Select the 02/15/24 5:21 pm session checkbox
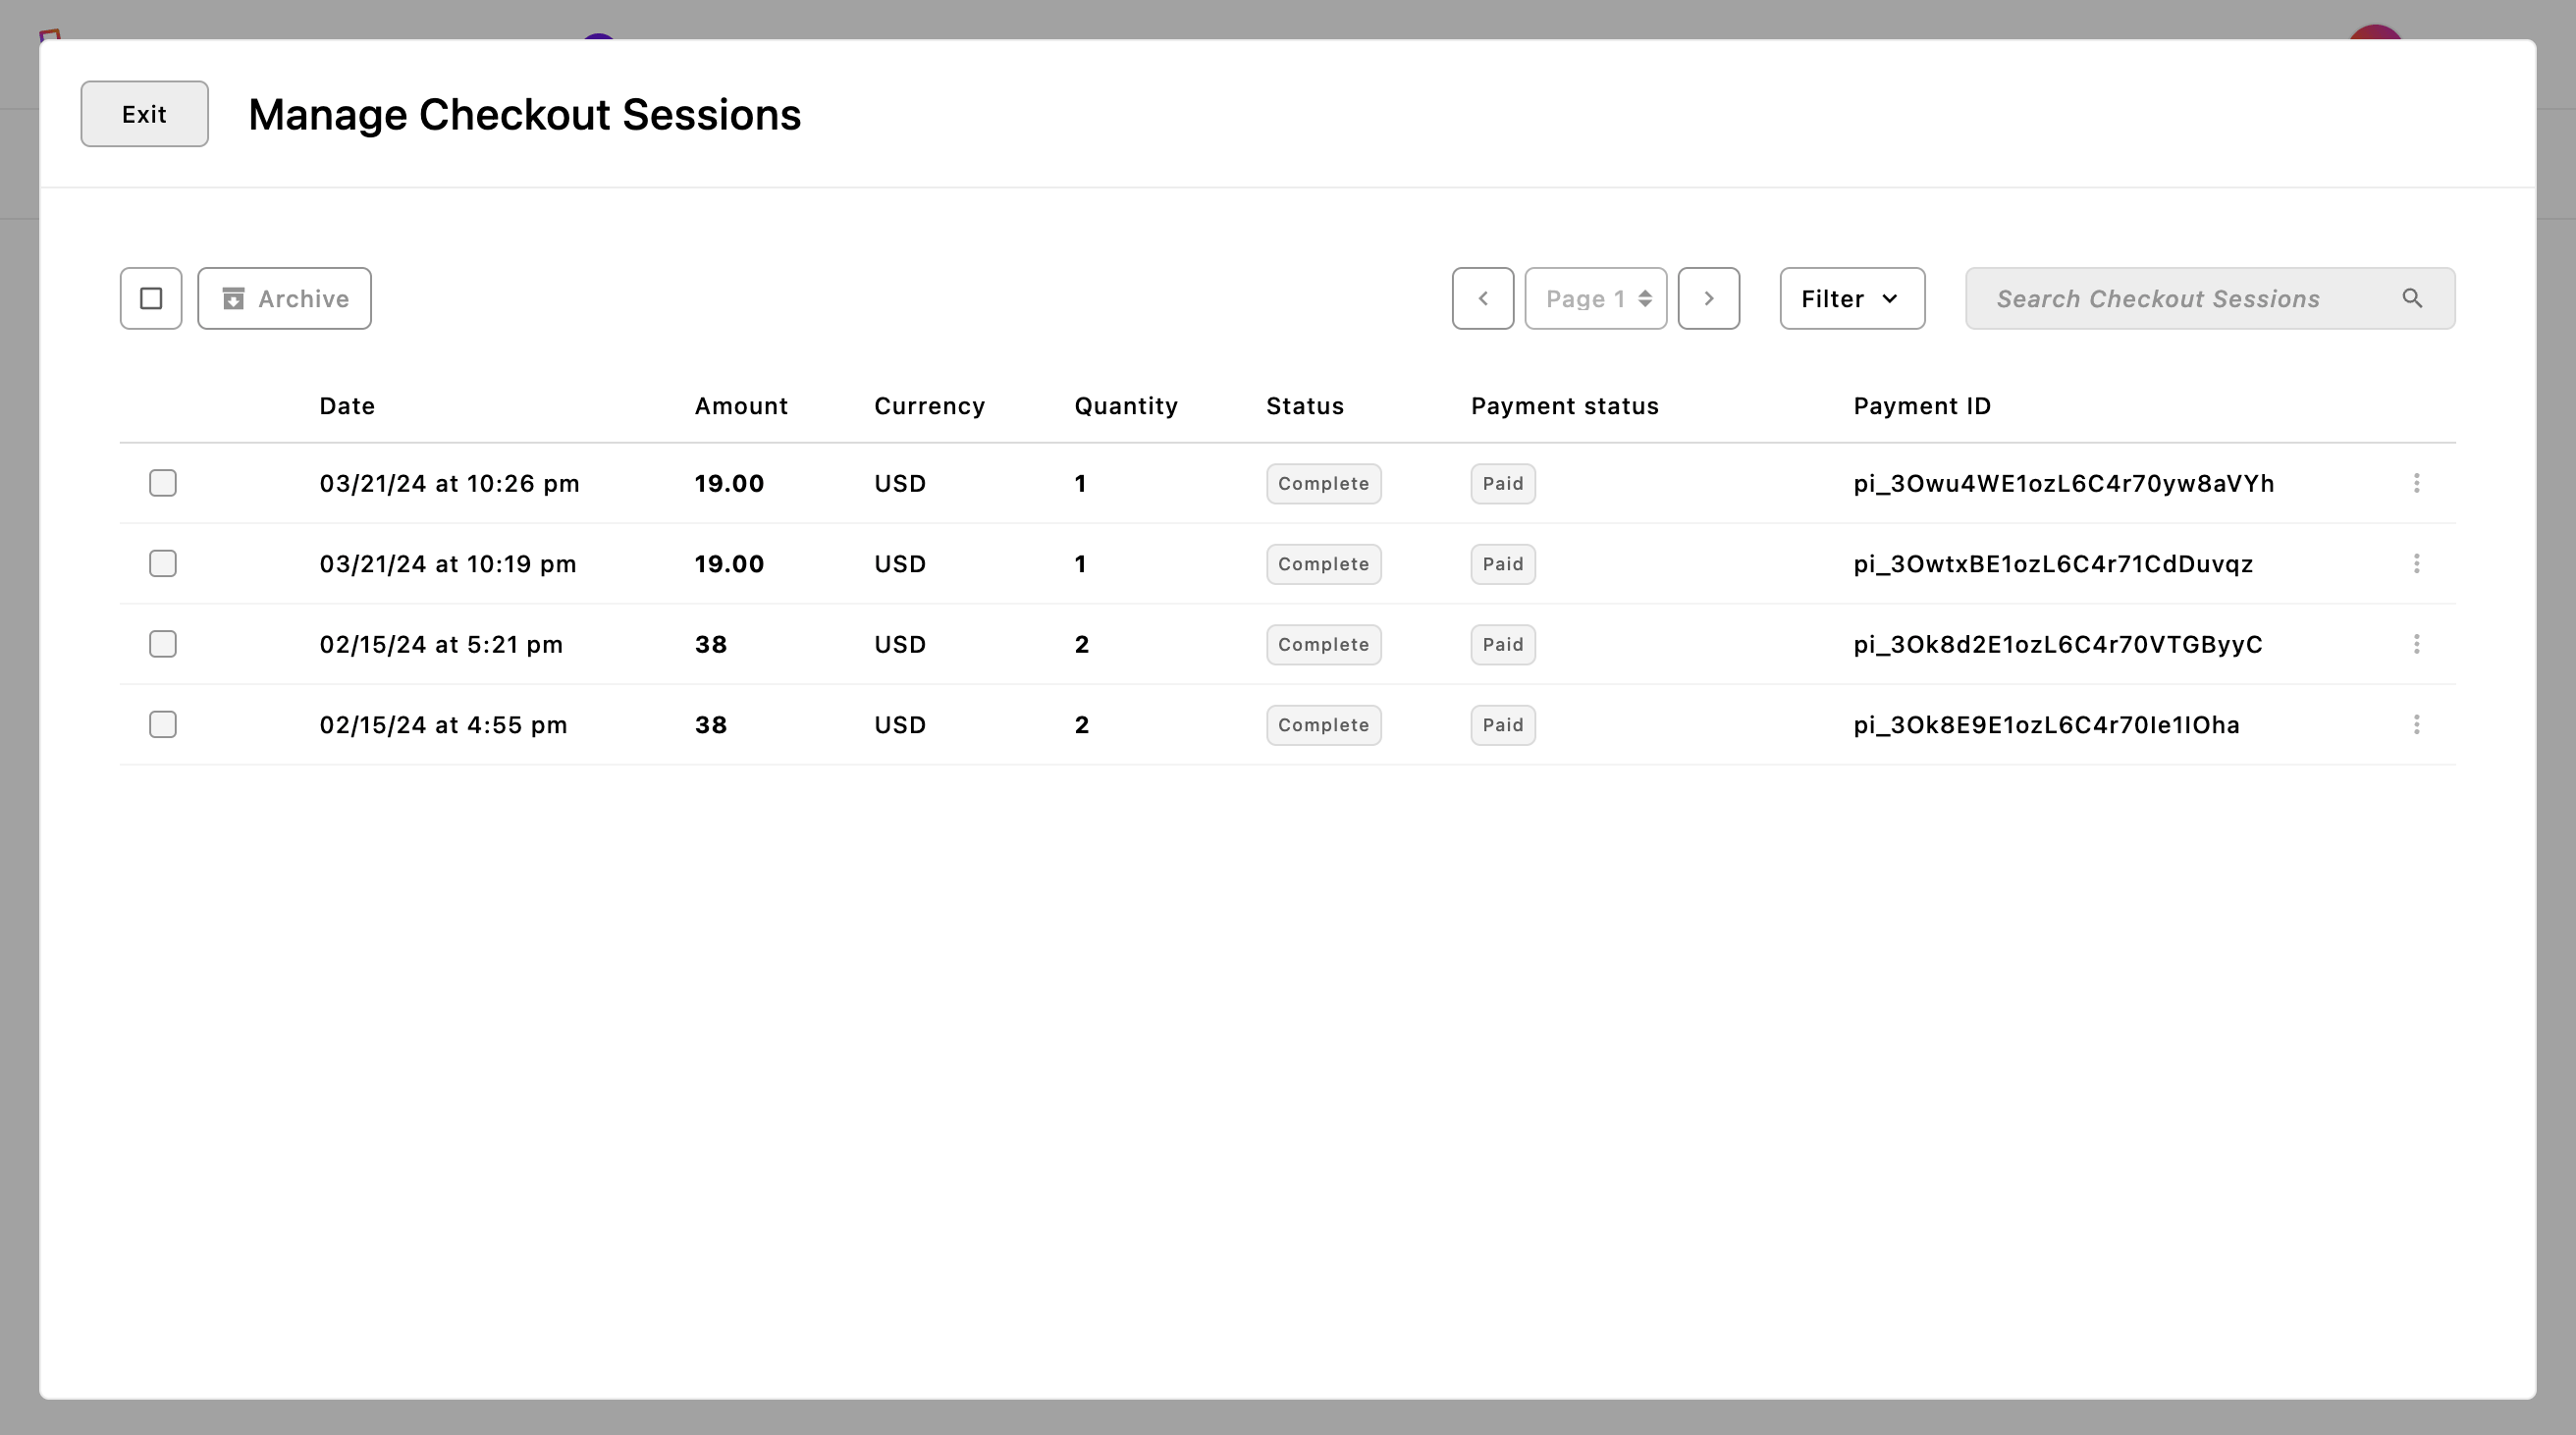The height and width of the screenshot is (1435, 2576). click(x=163, y=644)
